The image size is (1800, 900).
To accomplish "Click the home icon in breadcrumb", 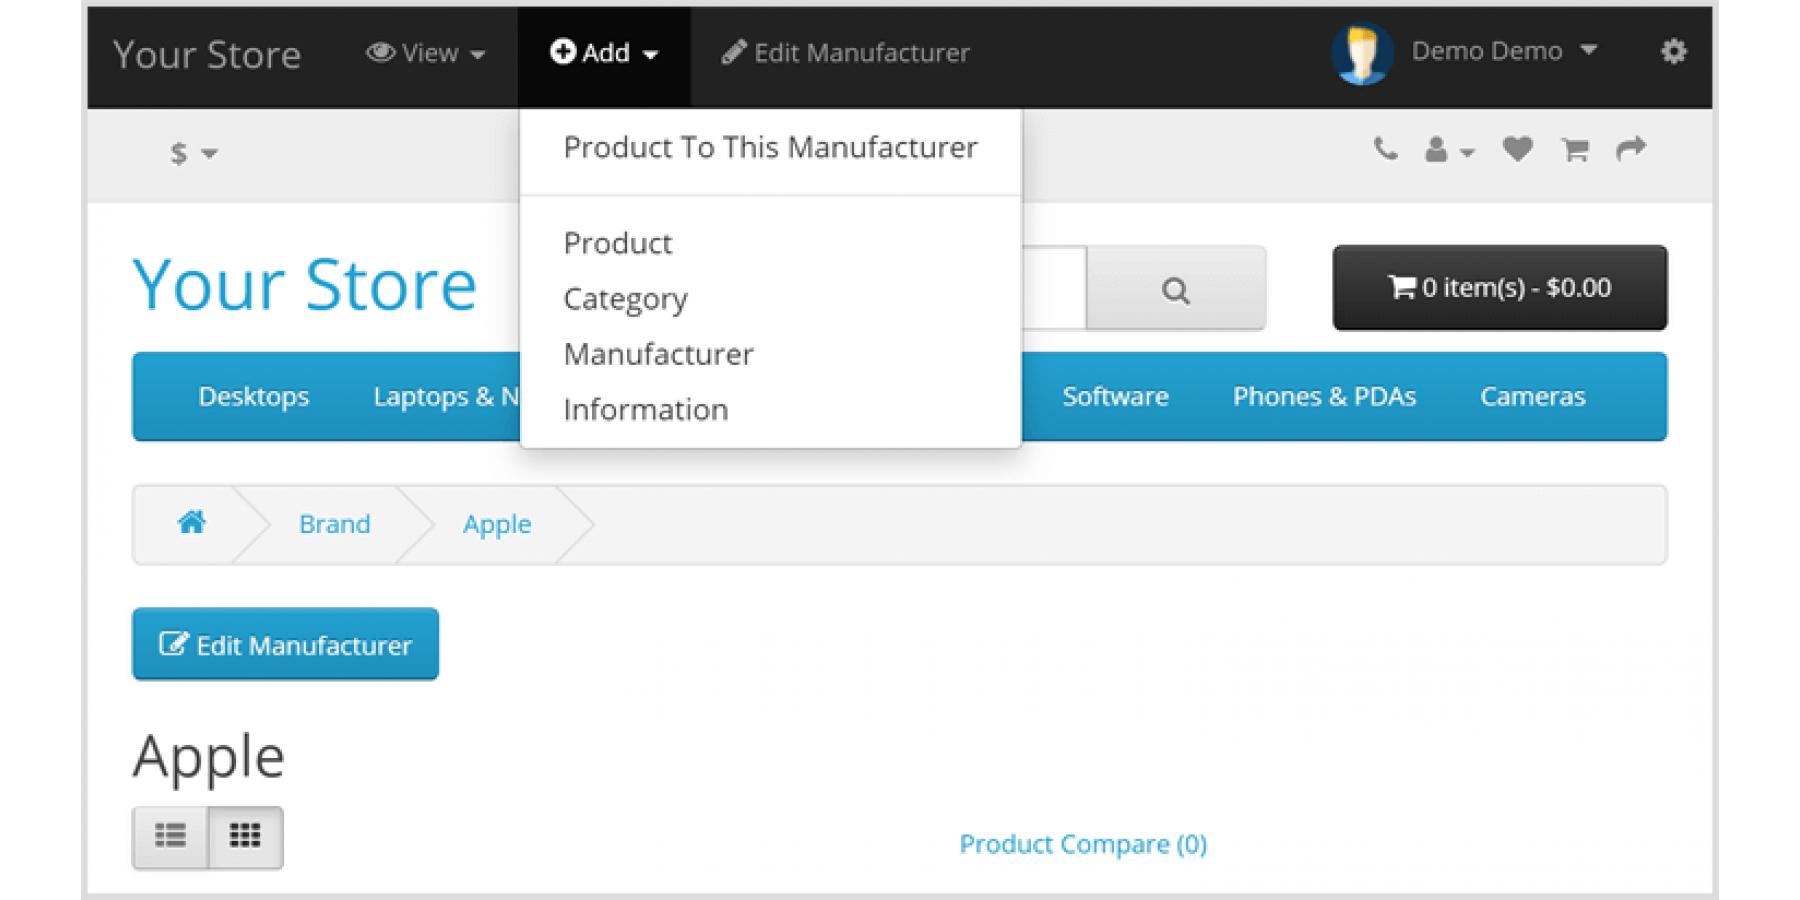I will pos(191,522).
